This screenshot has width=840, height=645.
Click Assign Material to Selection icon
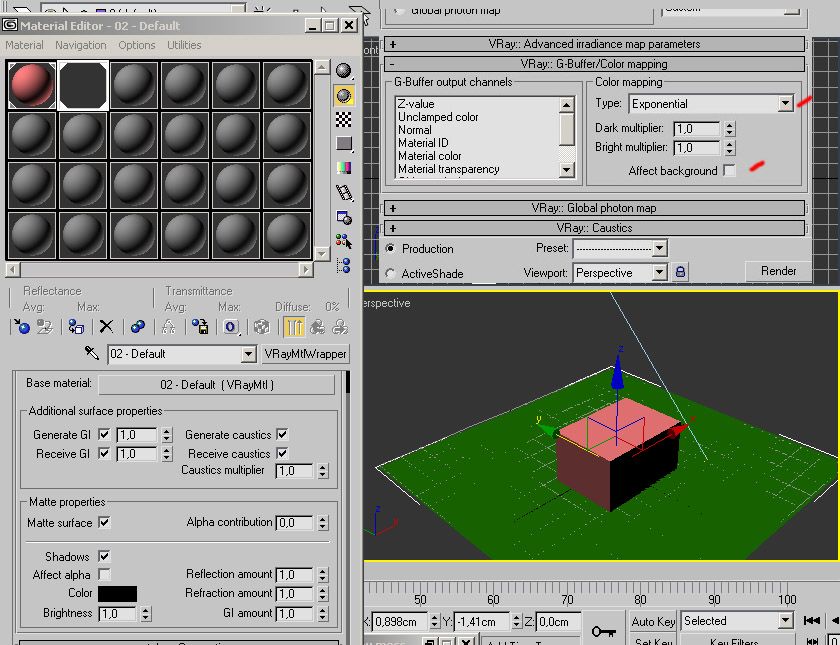click(x=77, y=327)
